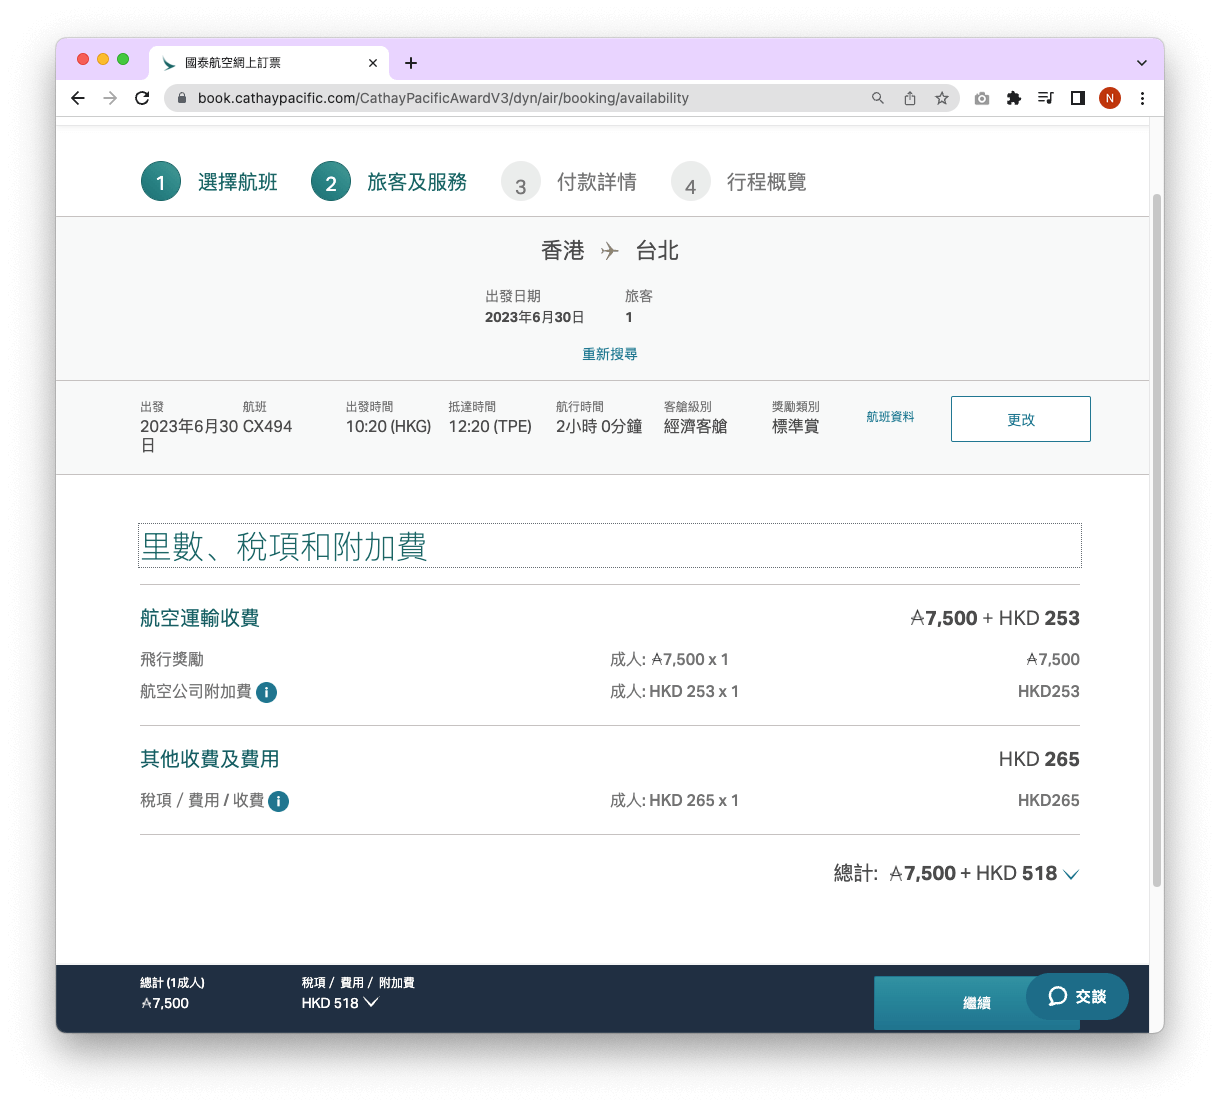Show info for 航空公司附加費
This screenshot has width=1220, height=1107.
266,692
